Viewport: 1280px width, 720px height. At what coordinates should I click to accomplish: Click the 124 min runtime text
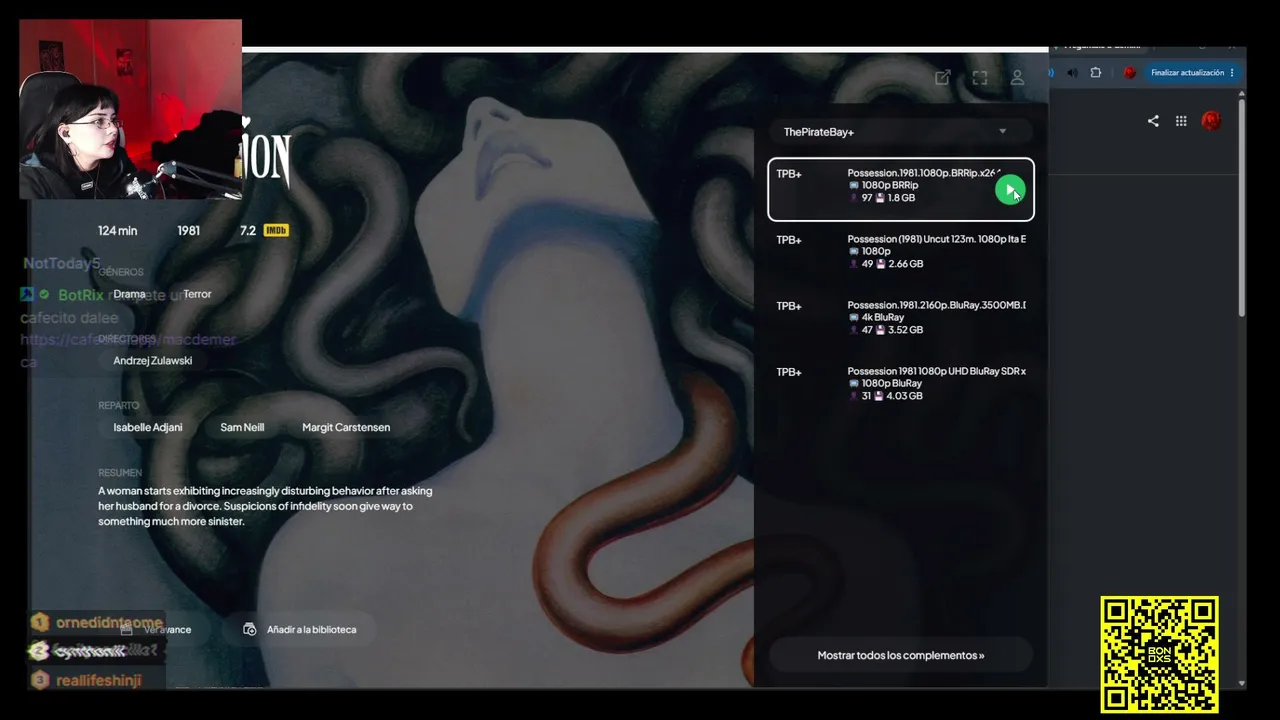[x=117, y=231]
